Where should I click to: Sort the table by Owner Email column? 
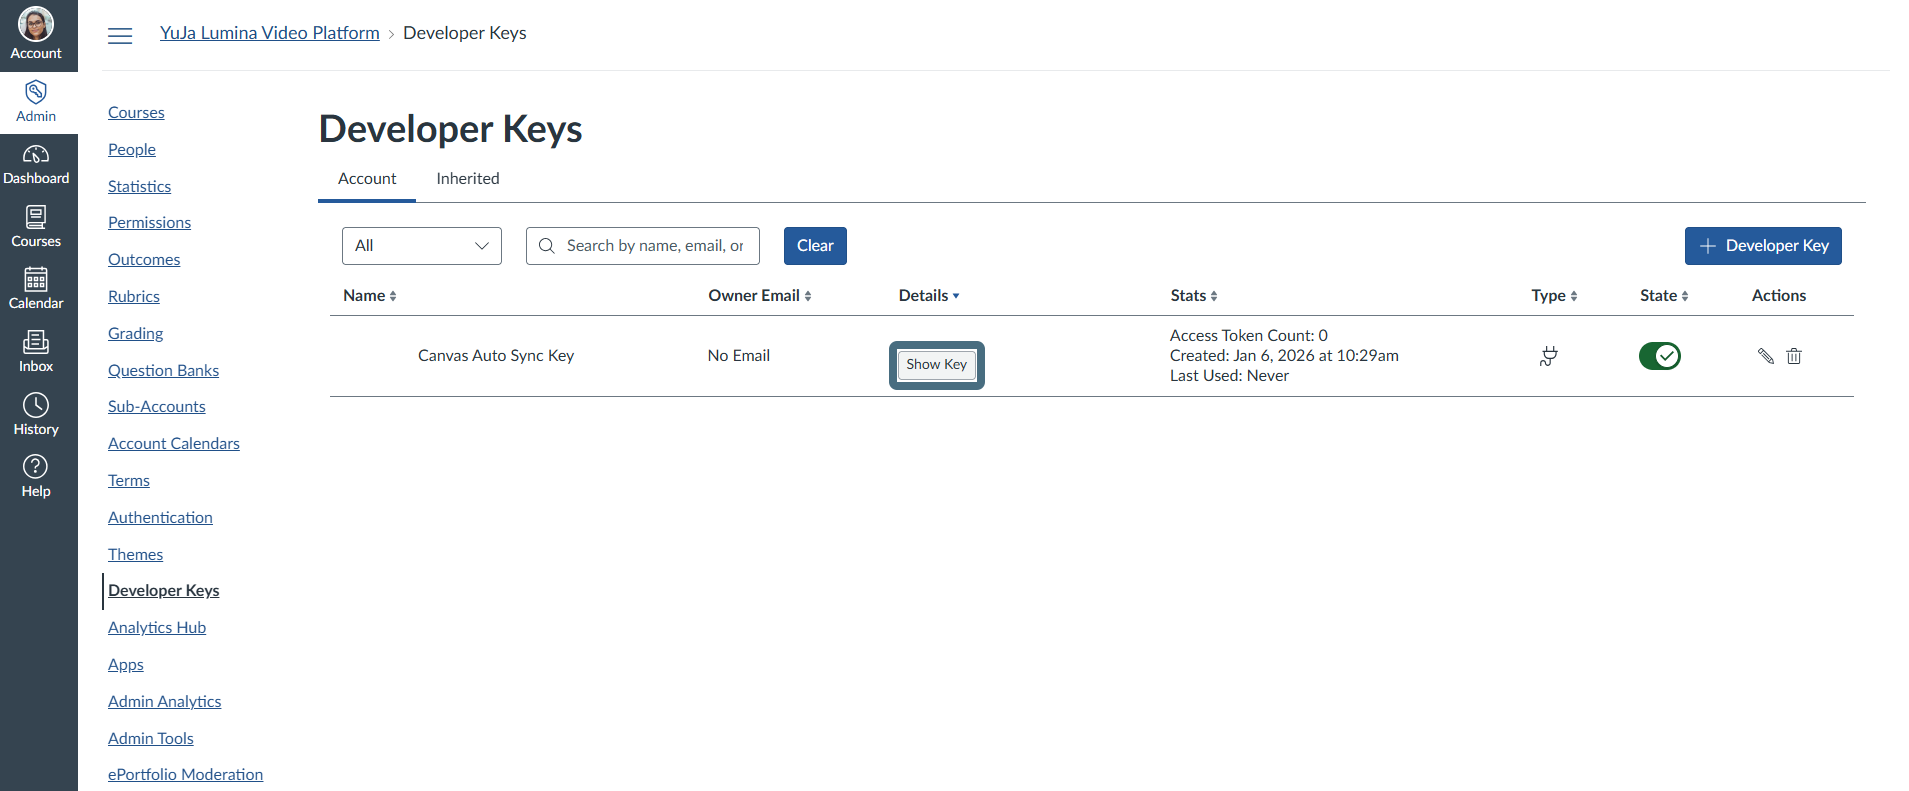click(x=760, y=296)
